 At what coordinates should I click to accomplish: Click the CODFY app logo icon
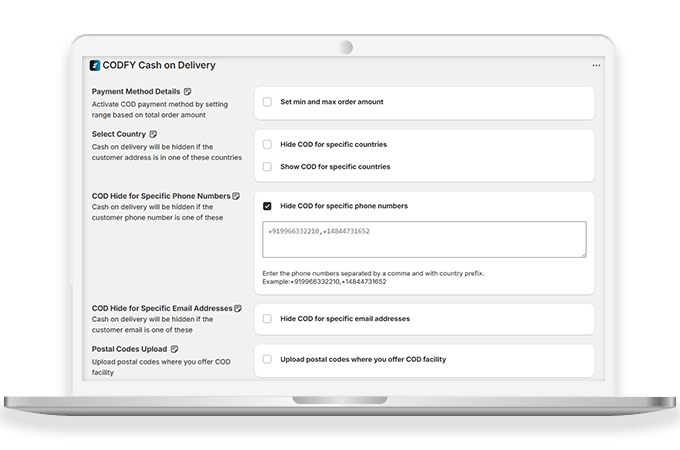pyautogui.click(x=95, y=66)
